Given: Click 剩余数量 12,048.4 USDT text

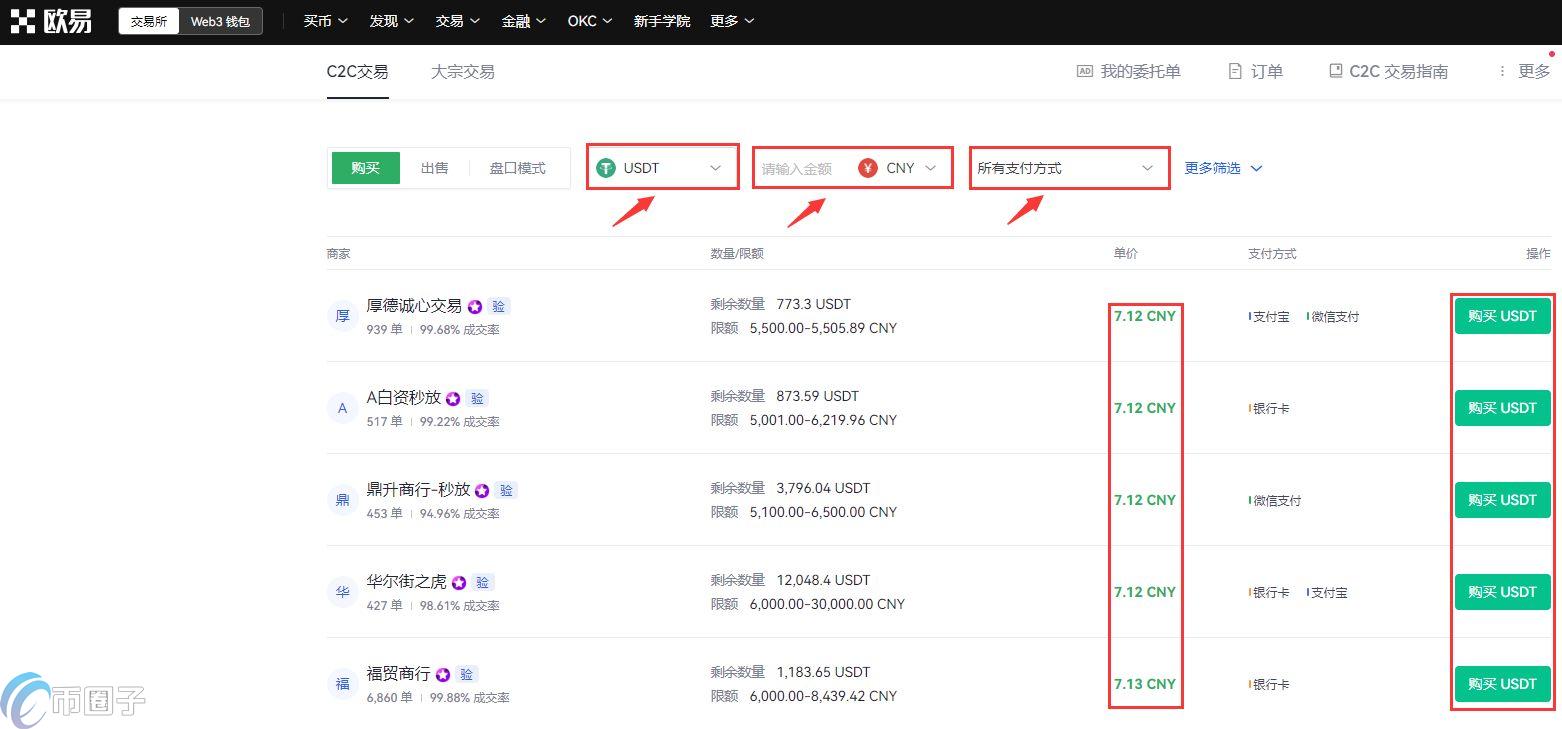Looking at the screenshot, I should [791, 580].
